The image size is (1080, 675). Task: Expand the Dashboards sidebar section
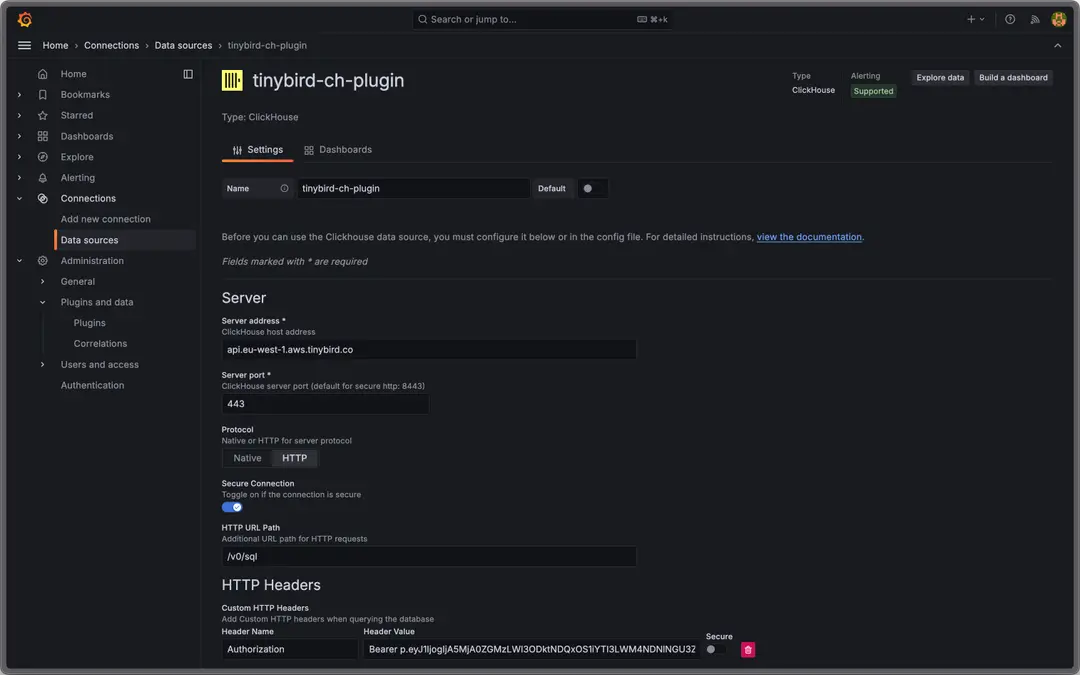click(x=19, y=136)
